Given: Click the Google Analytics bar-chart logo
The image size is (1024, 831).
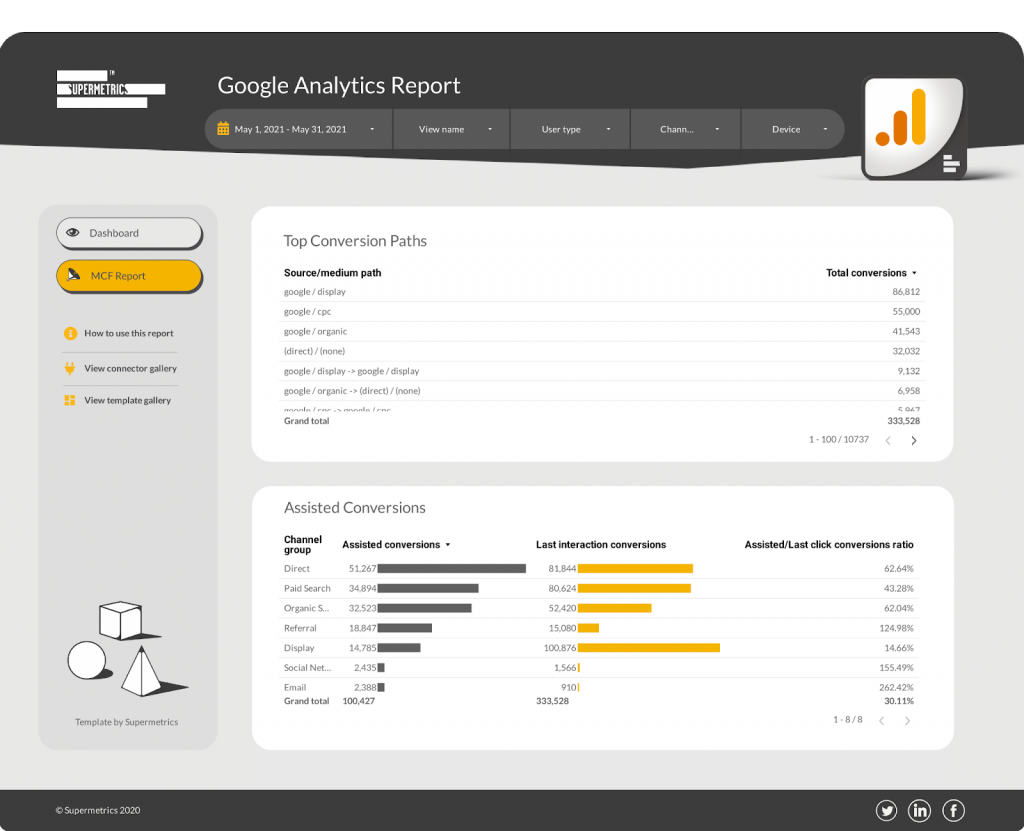Looking at the screenshot, I should [x=914, y=127].
